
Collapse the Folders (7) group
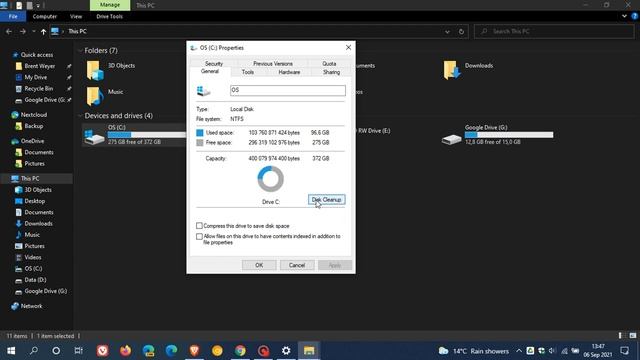tap(80, 51)
